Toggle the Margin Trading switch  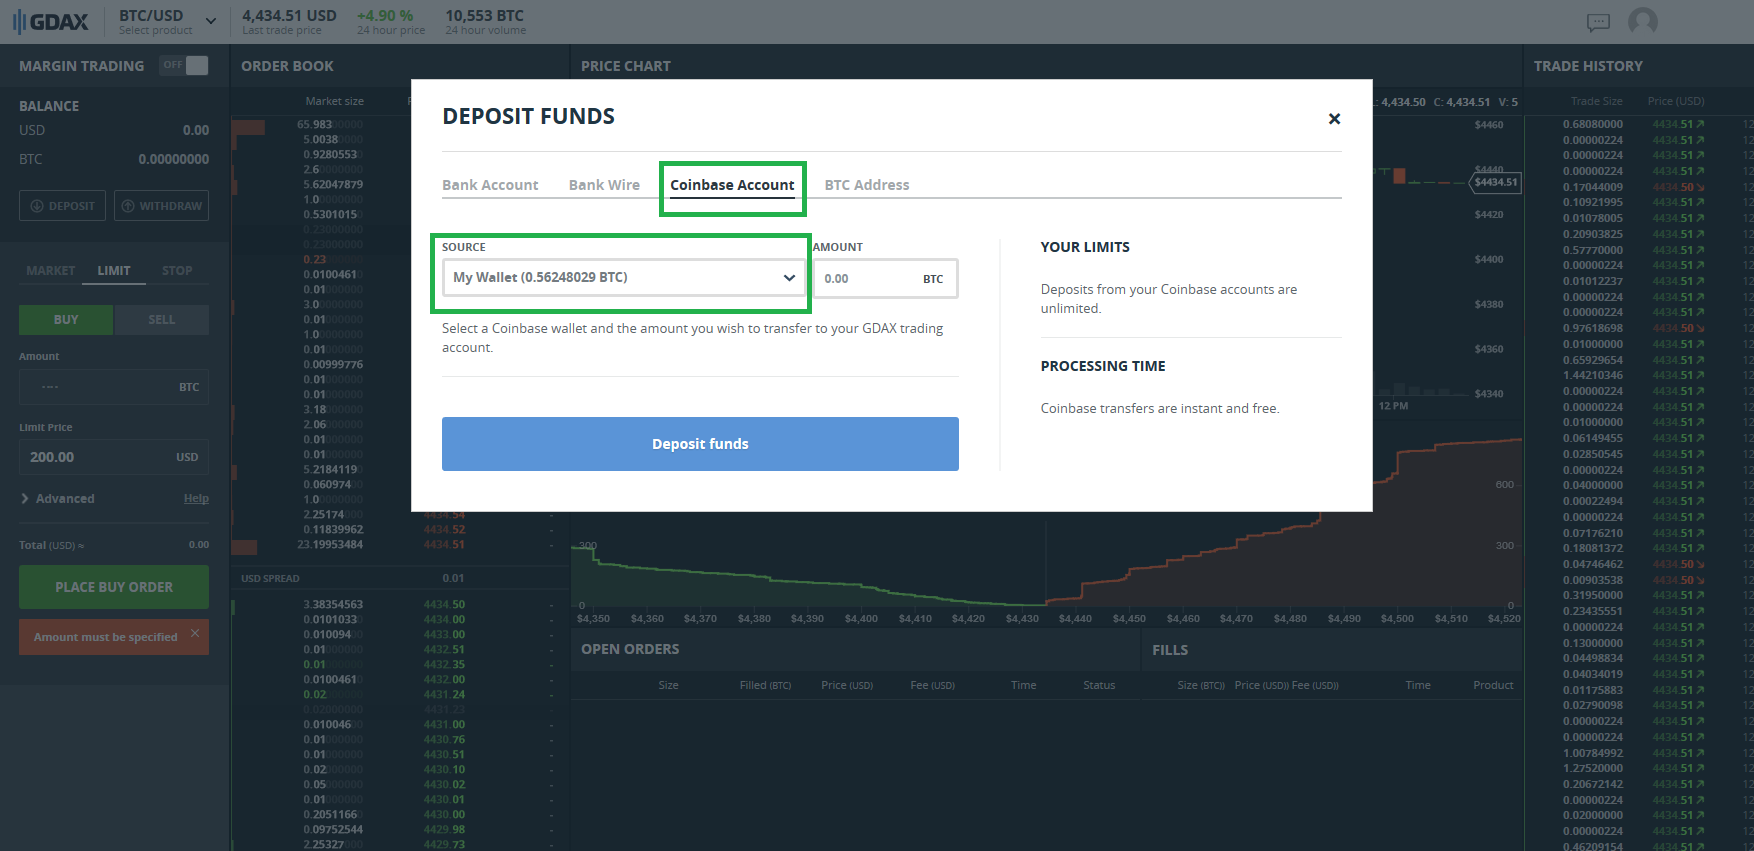[x=185, y=65]
